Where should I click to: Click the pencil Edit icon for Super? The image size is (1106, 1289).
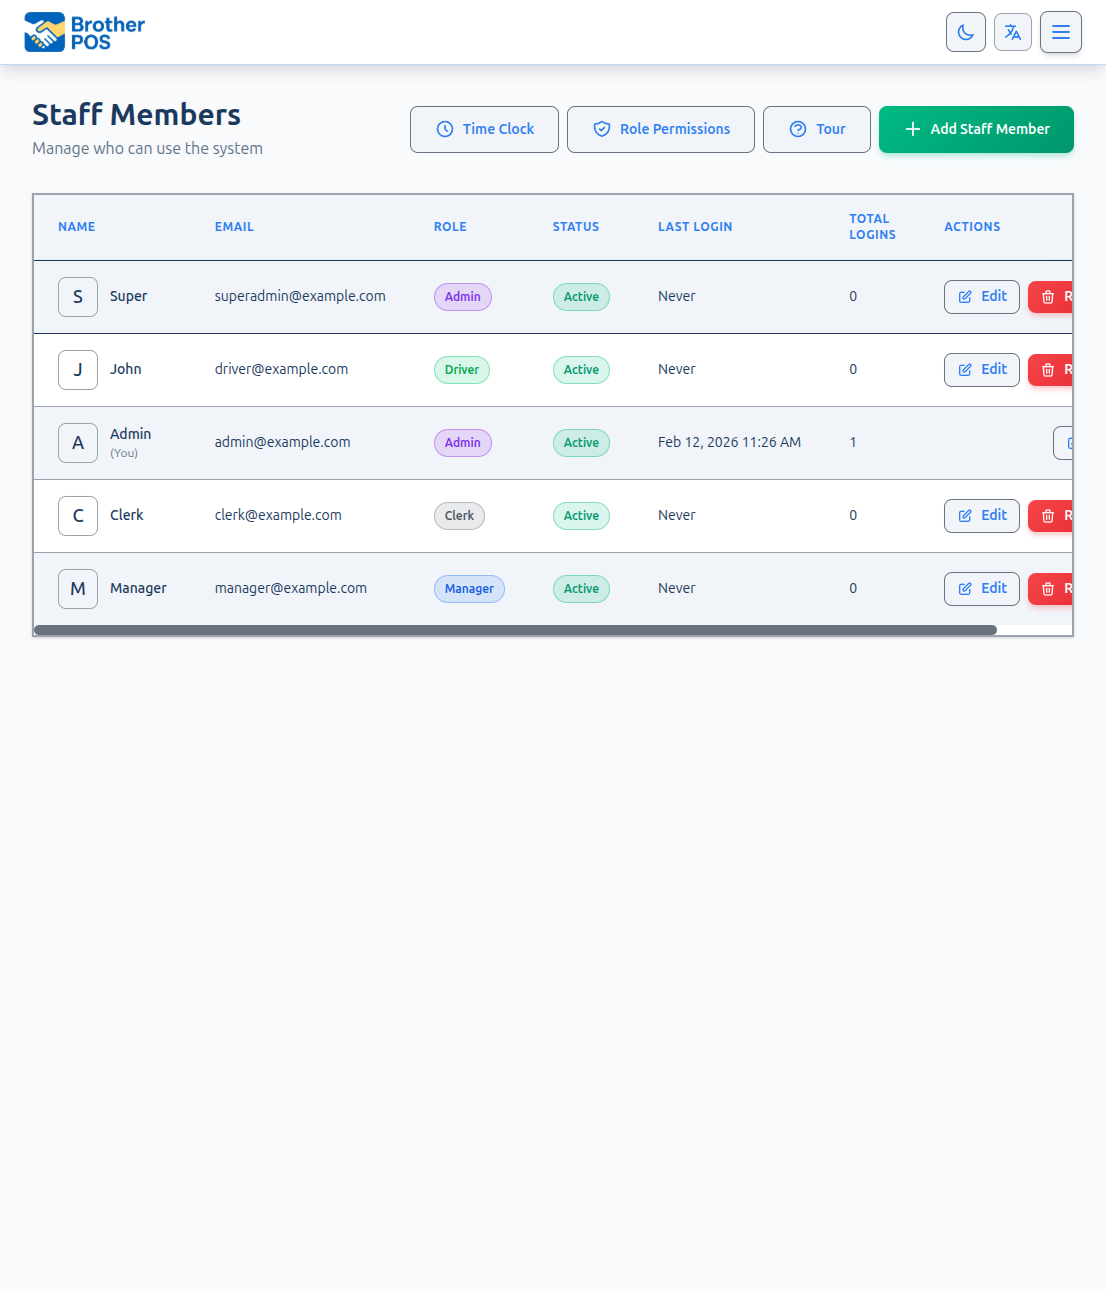point(966,296)
